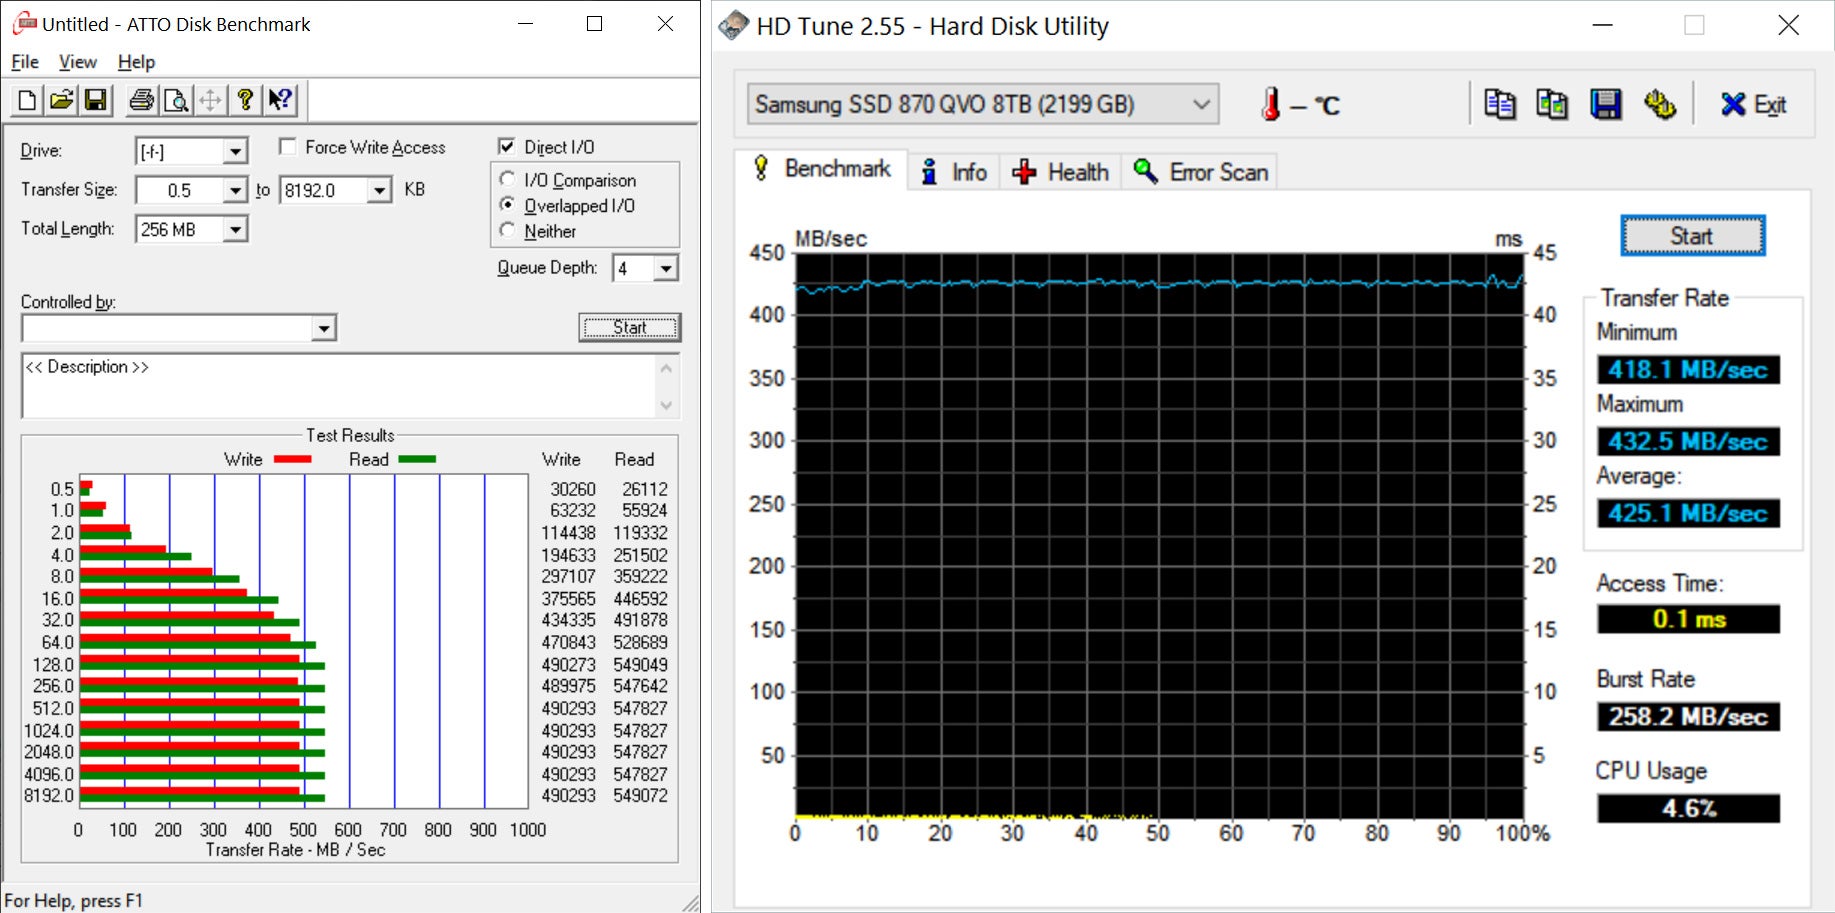This screenshot has width=1835, height=913.
Task: Open the Total Length 256 MB dropdown
Action: point(234,229)
